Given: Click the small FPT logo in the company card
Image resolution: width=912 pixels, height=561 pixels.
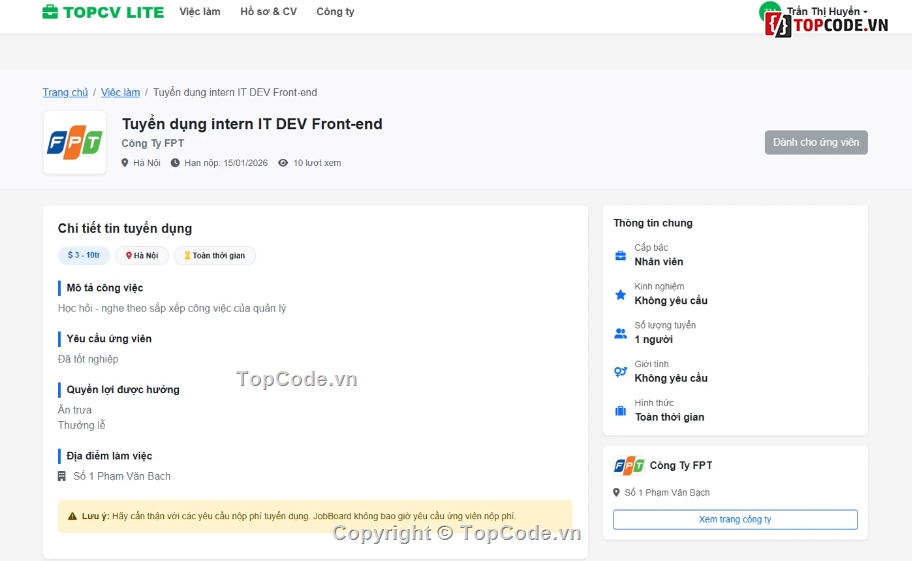Looking at the screenshot, I should 629,466.
